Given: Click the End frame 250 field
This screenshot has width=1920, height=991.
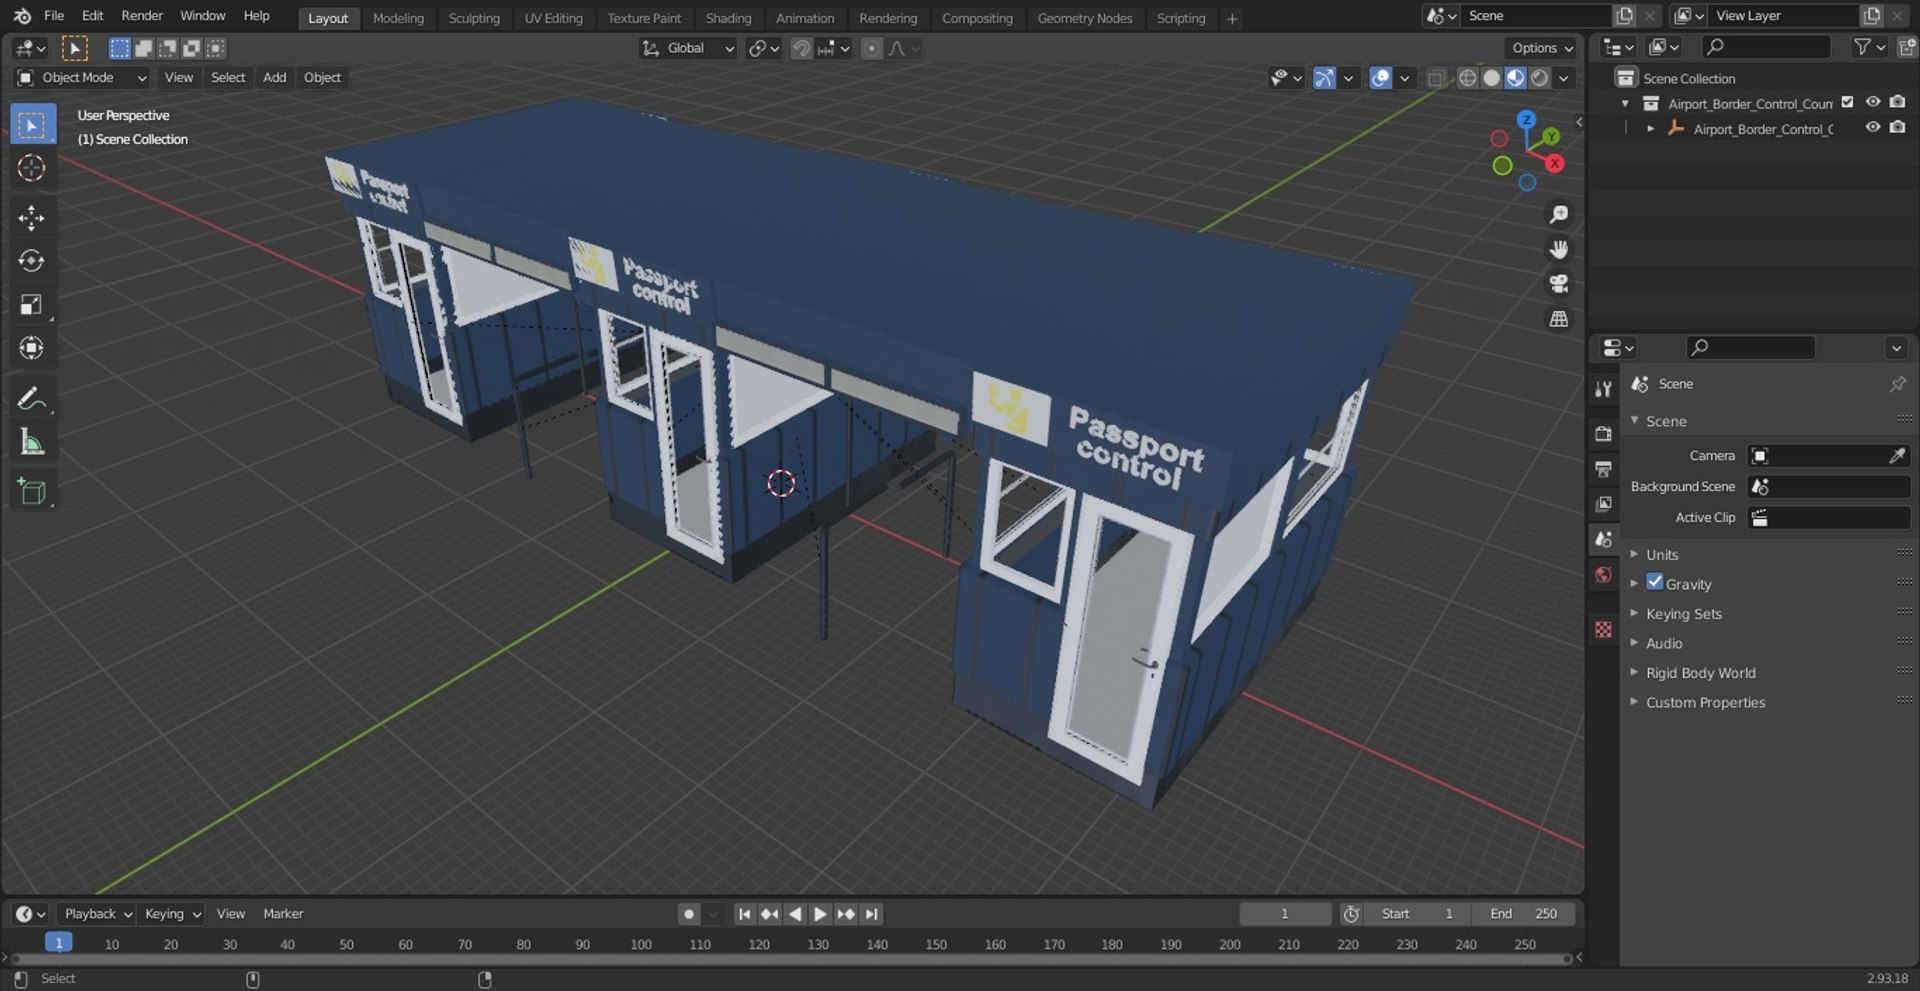Looking at the screenshot, I should [1523, 914].
